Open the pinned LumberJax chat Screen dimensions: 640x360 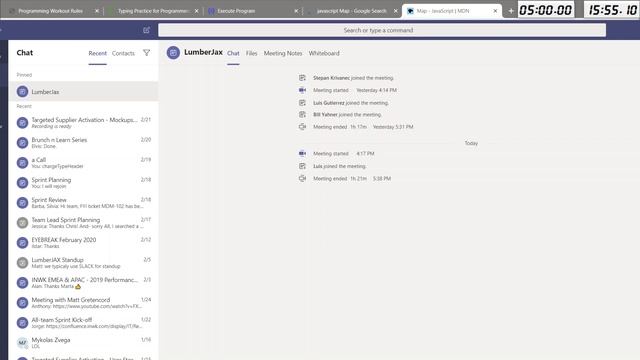click(83, 91)
